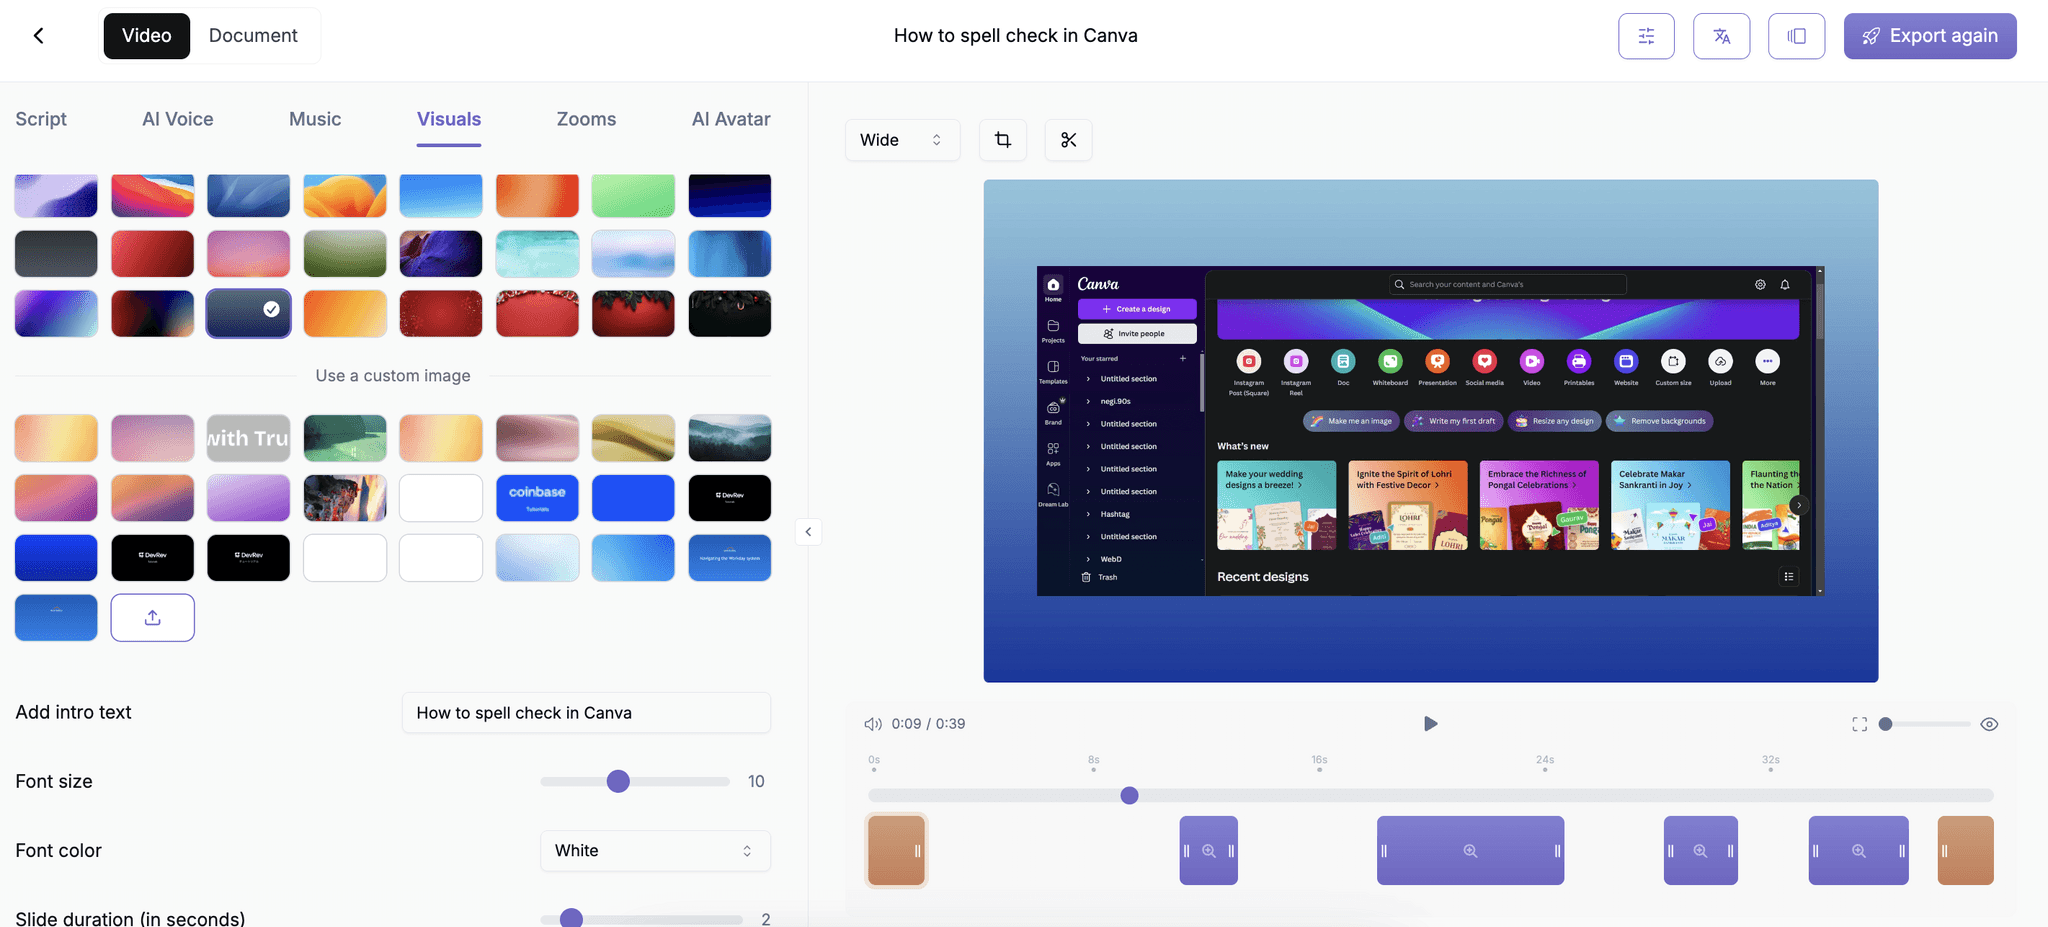The width and height of the screenshot is (2048, 927).
Task: Open the Wide aspect ratio dropdown
Action: click(x=900, y=140)
